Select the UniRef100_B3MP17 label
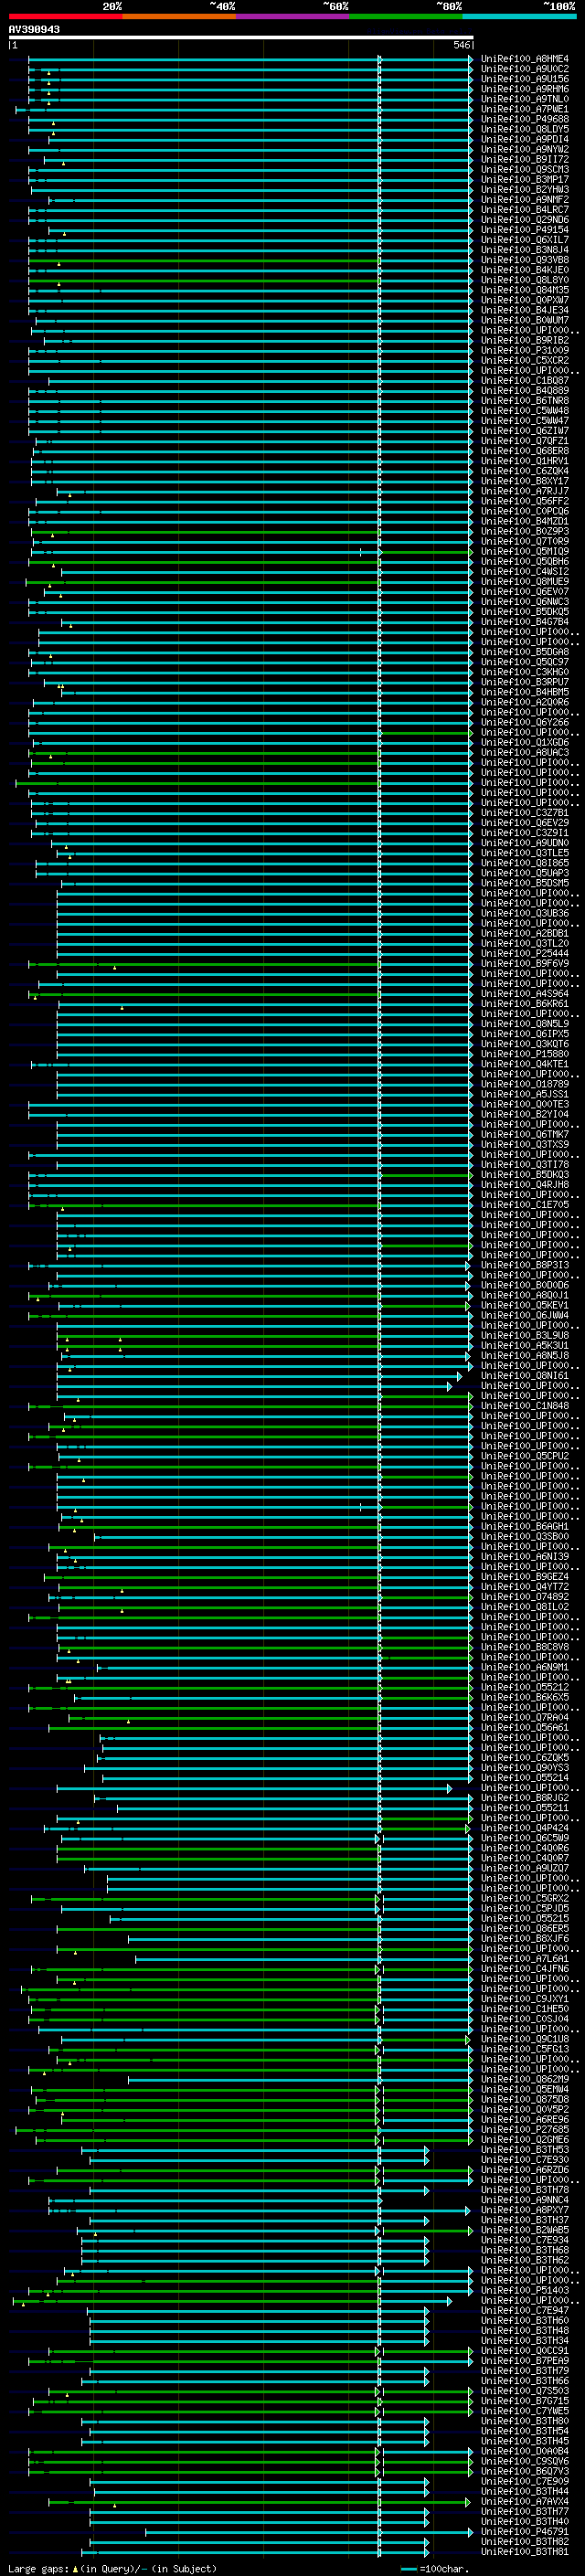Viewport: 585px width, 2576px height. pos(524,179)
